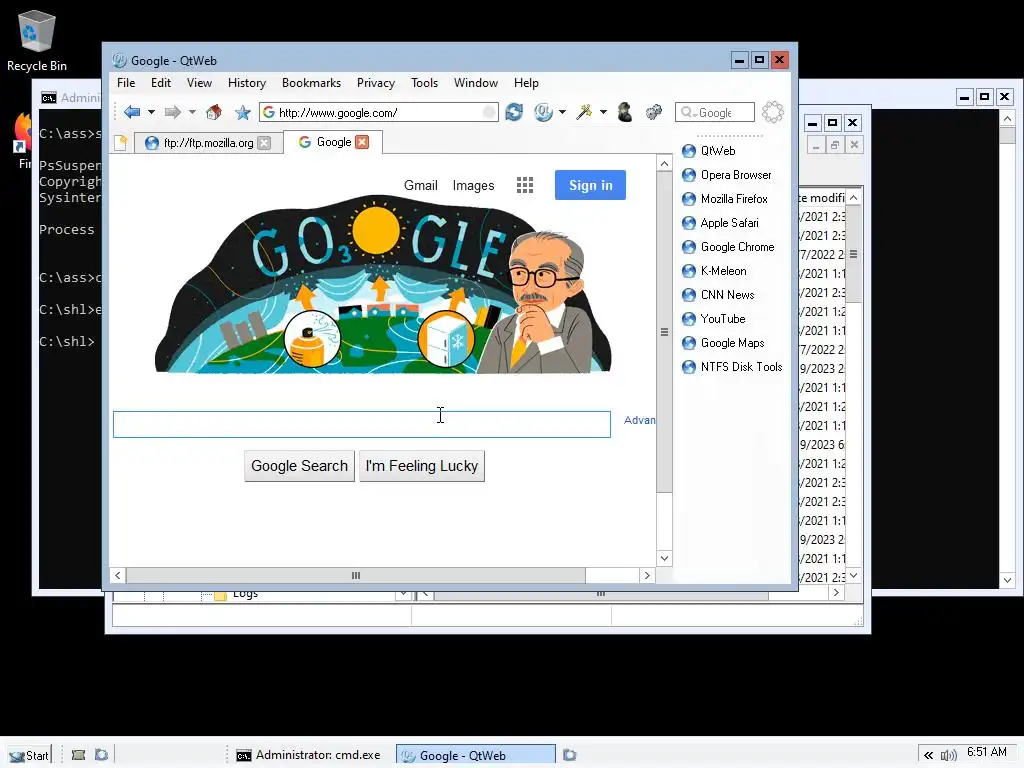Image resolution: width=1024 pixels, height=768 pixels.
Task: Open the Help menu
Action: 526,83
